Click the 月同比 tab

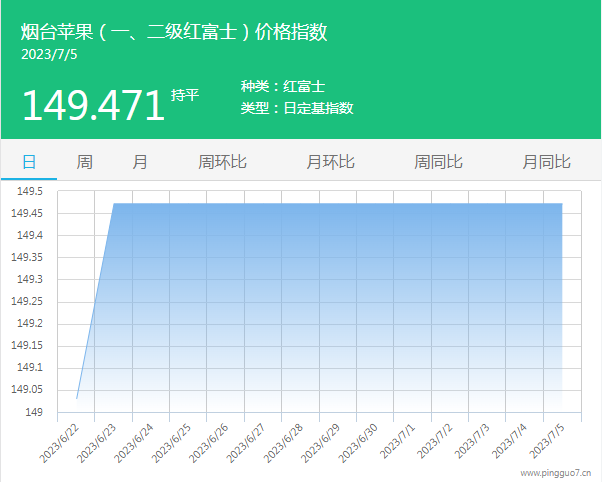click(546, 162)
